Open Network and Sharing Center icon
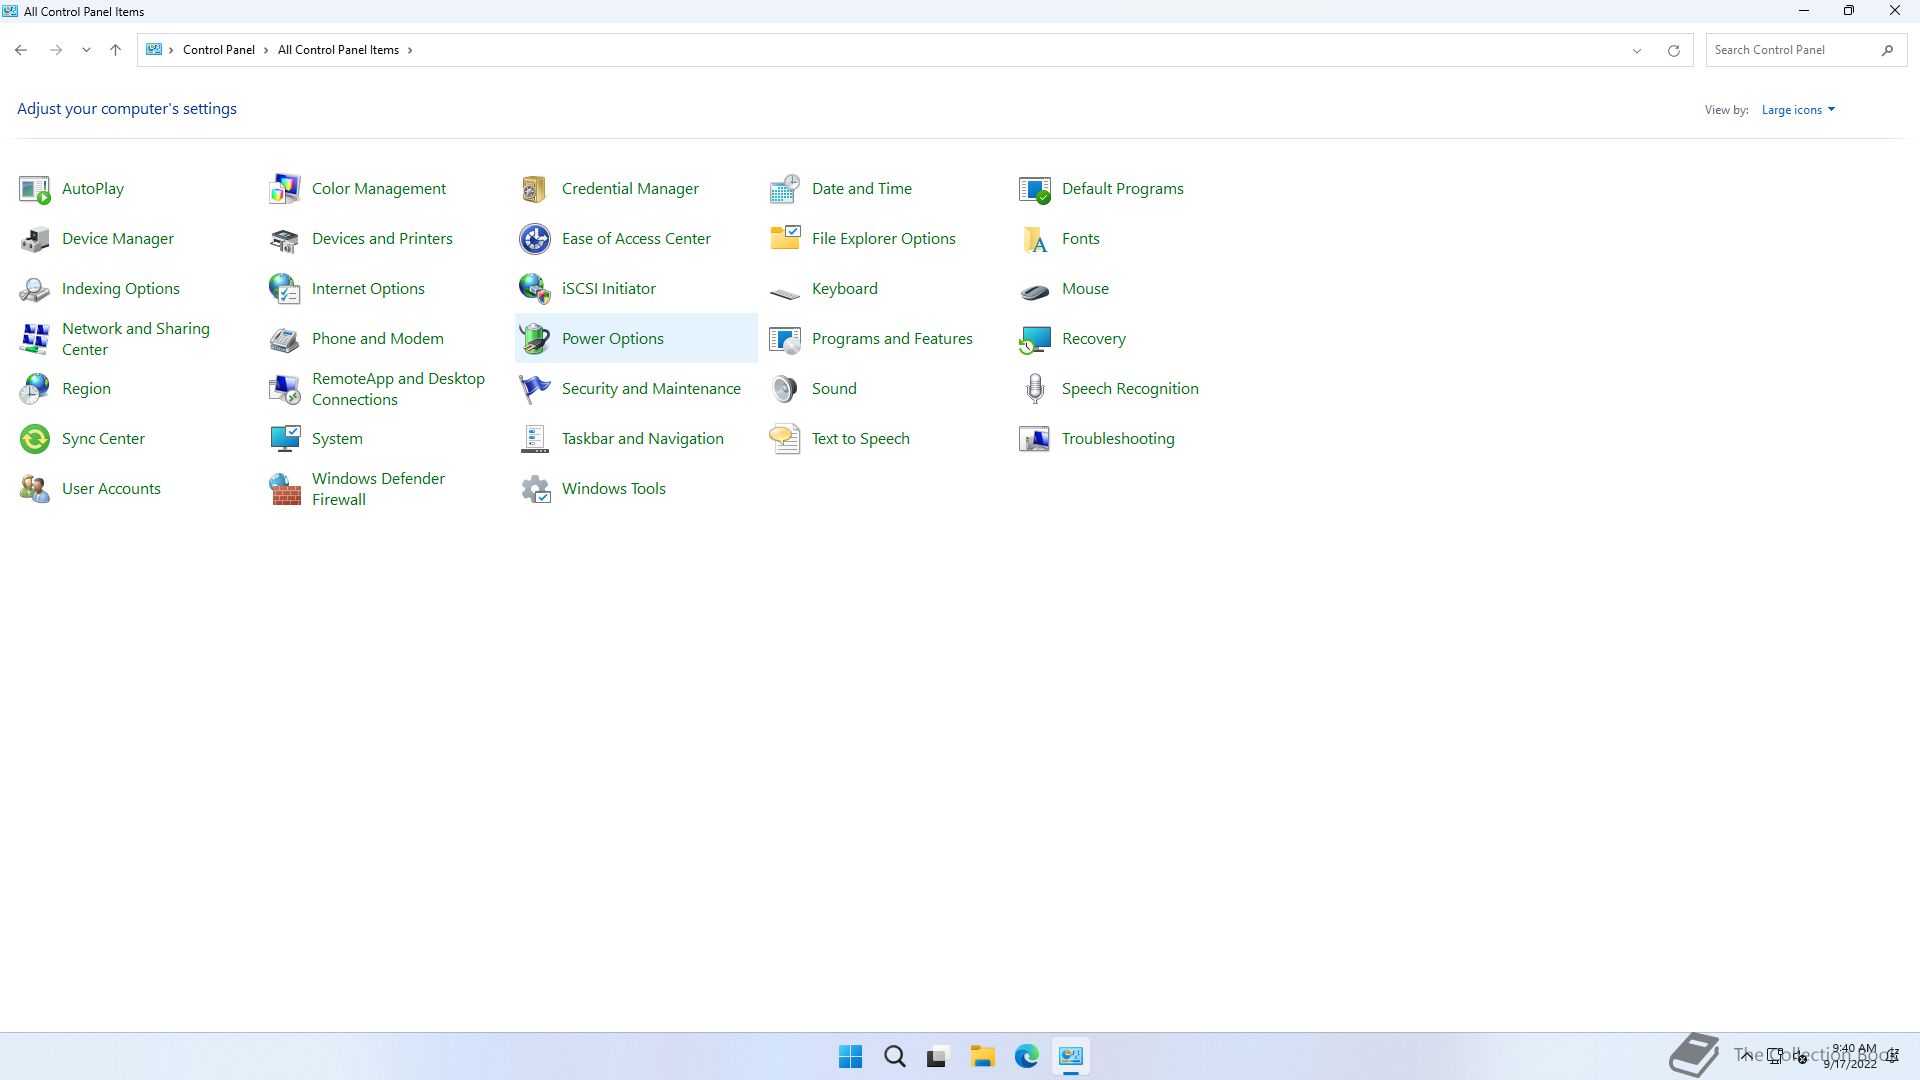Image resolution: width=1920 pixels, height=1080 pixels. (35, 339)
